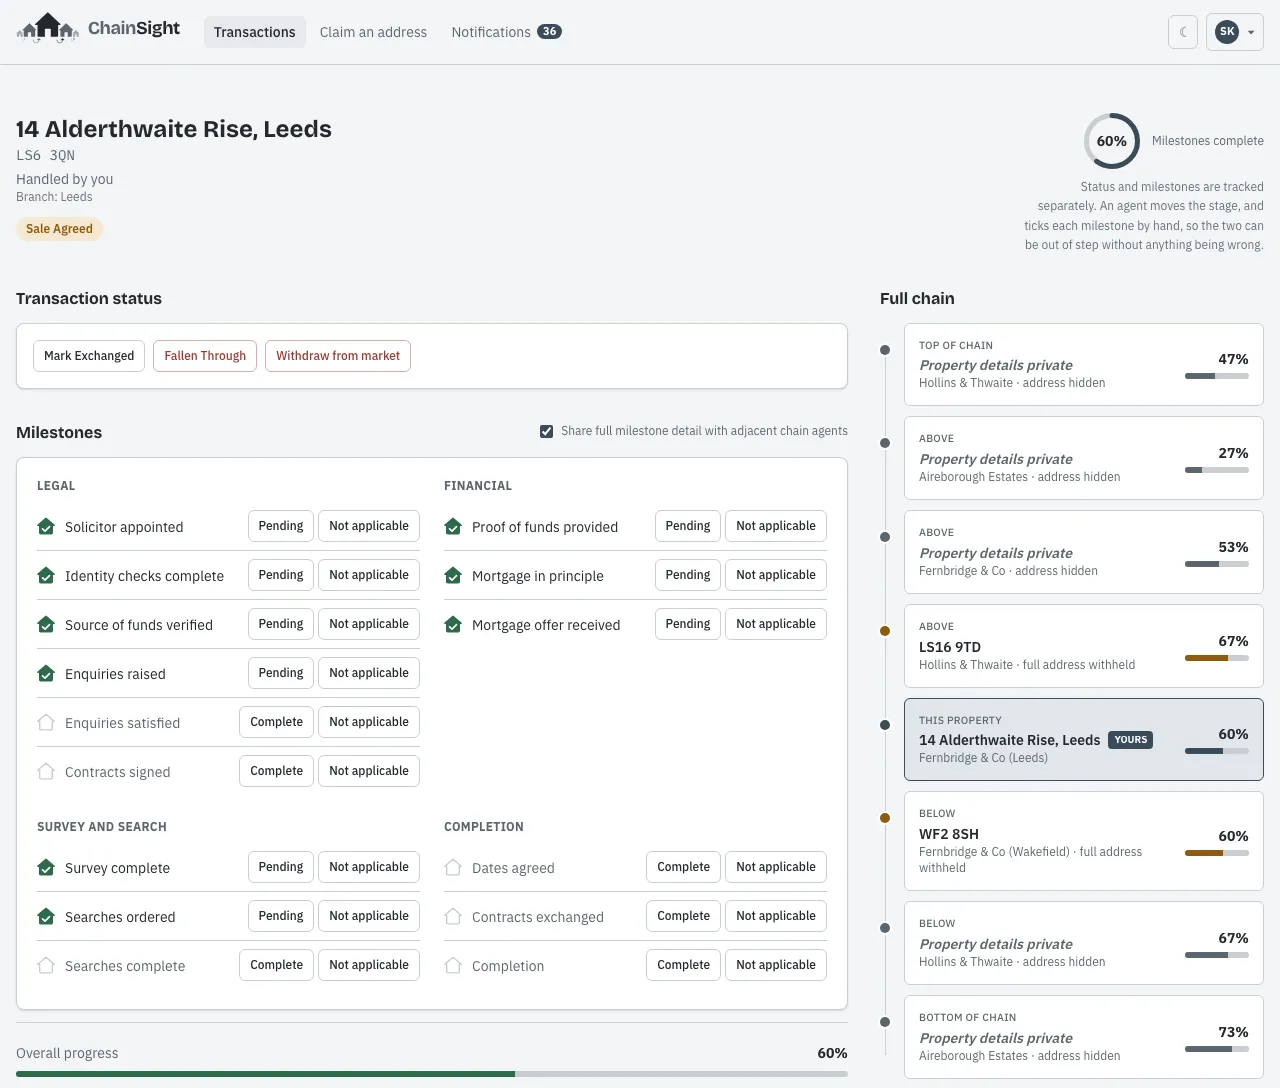Viewport: 1280px width, 1088px height.
Task: Click the Mortgage in principle house icon
Action: pos(453,576)
